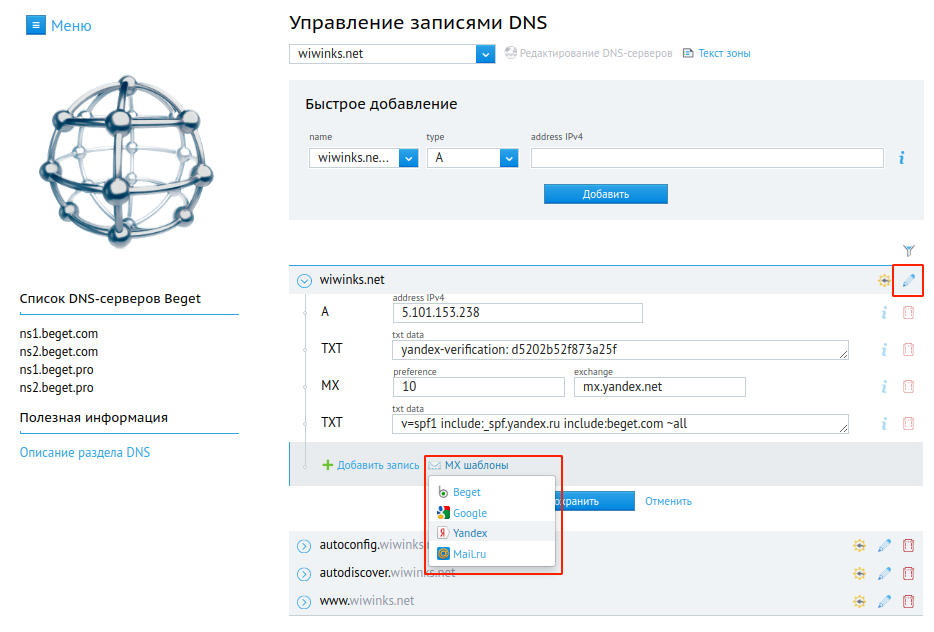Screen dimensions: 934x632
Task: Click the quick add info icon
Action: point(901,158)
